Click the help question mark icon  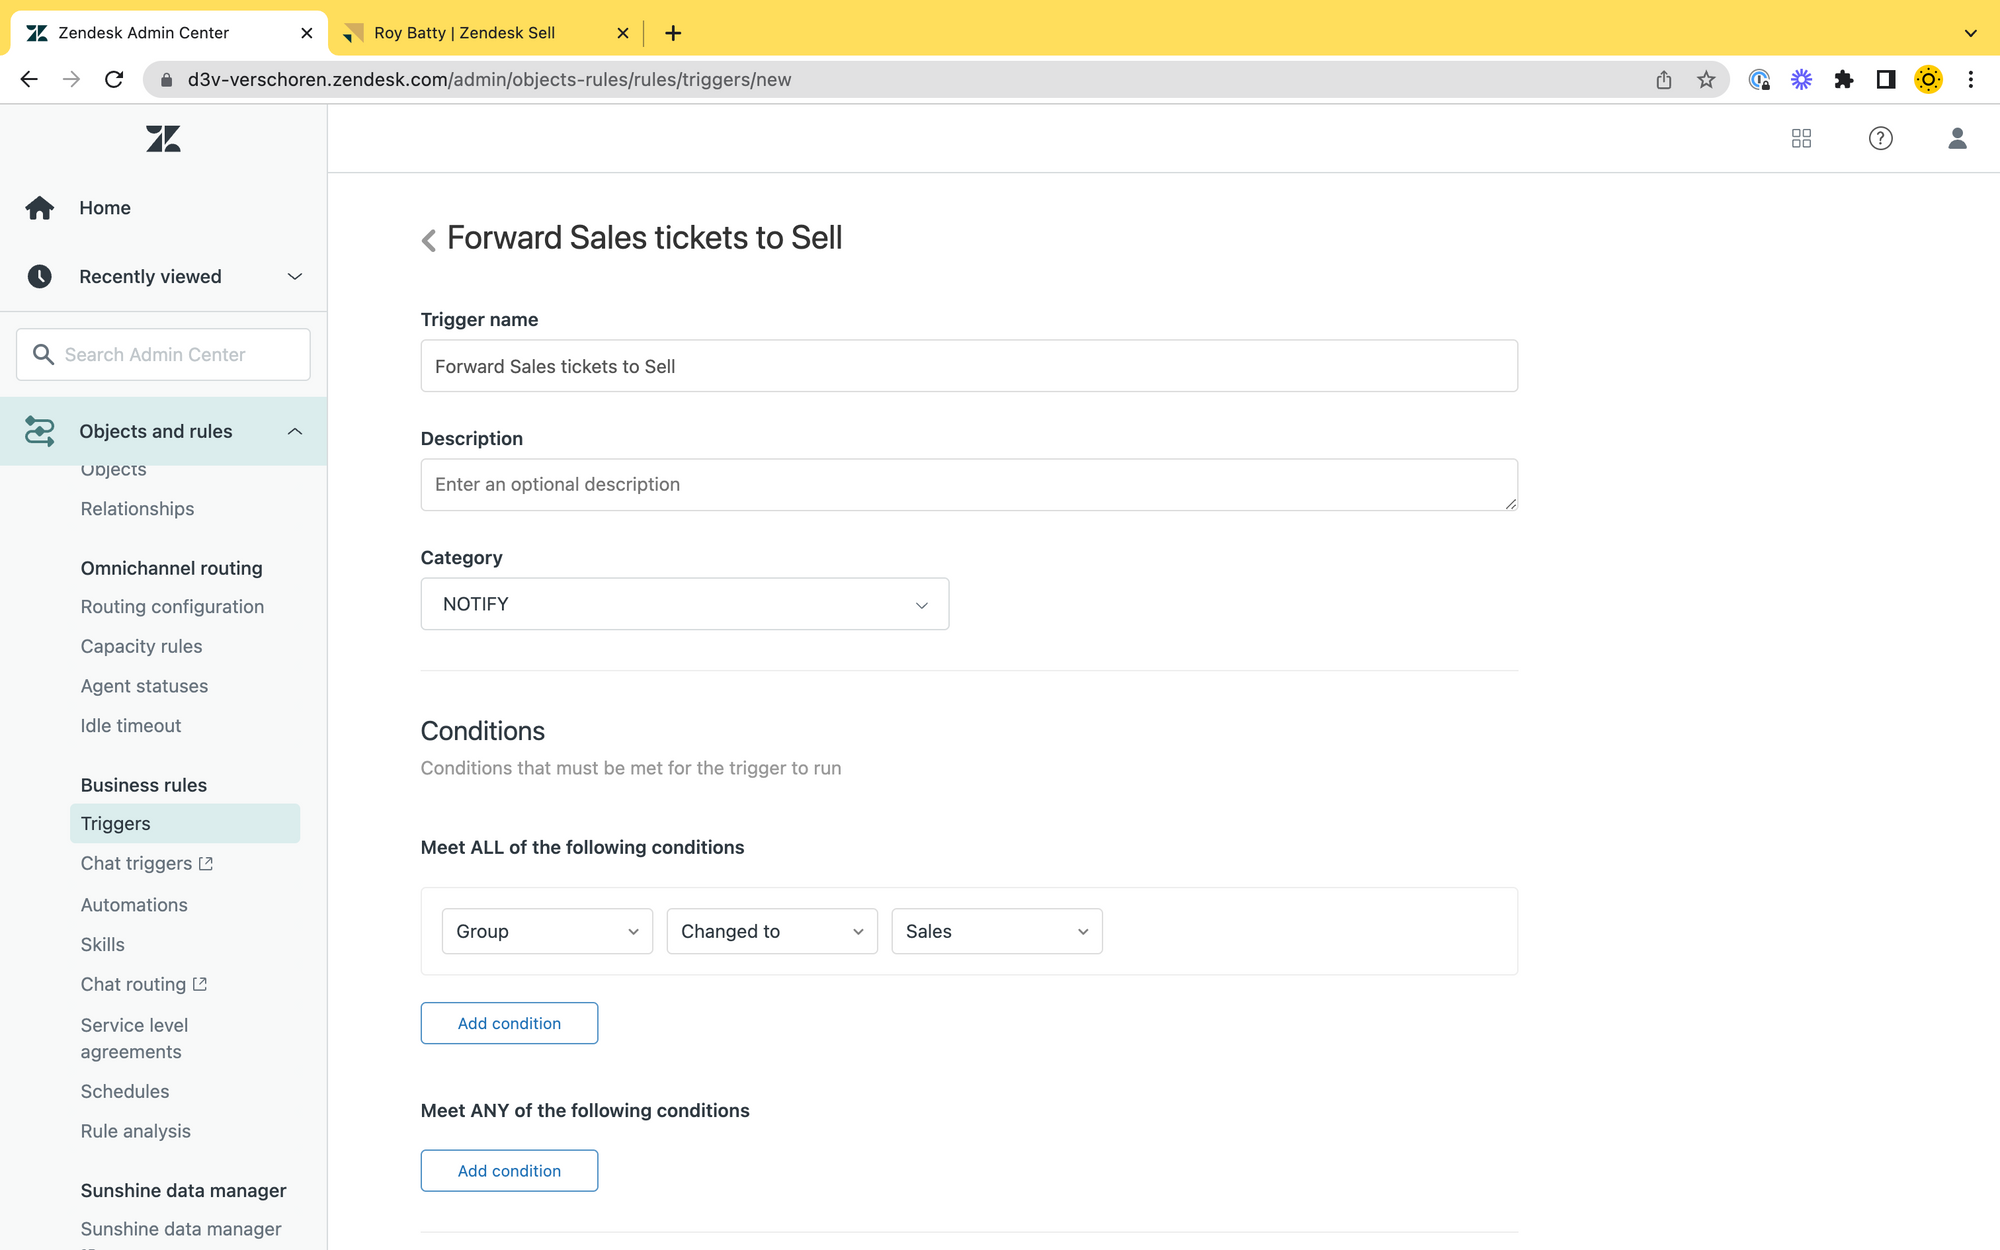click(1880, 138)
